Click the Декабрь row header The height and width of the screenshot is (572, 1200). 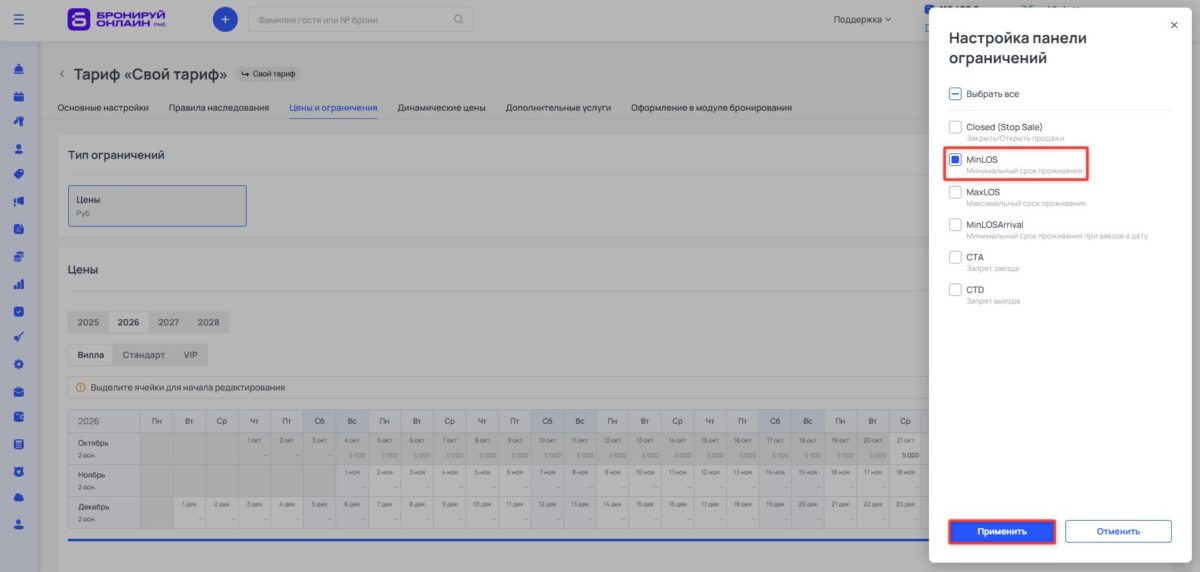(104, 511)
